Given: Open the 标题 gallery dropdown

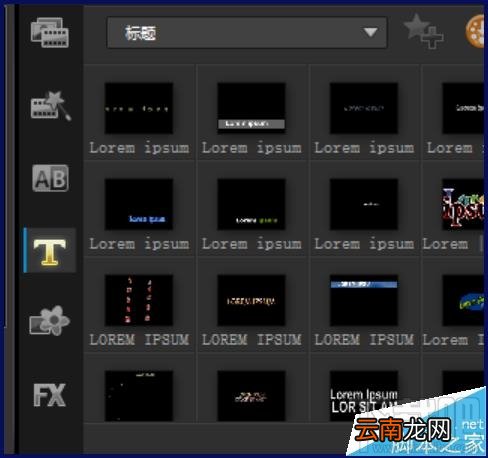Looking at the screenshot, I should (247, 33).
